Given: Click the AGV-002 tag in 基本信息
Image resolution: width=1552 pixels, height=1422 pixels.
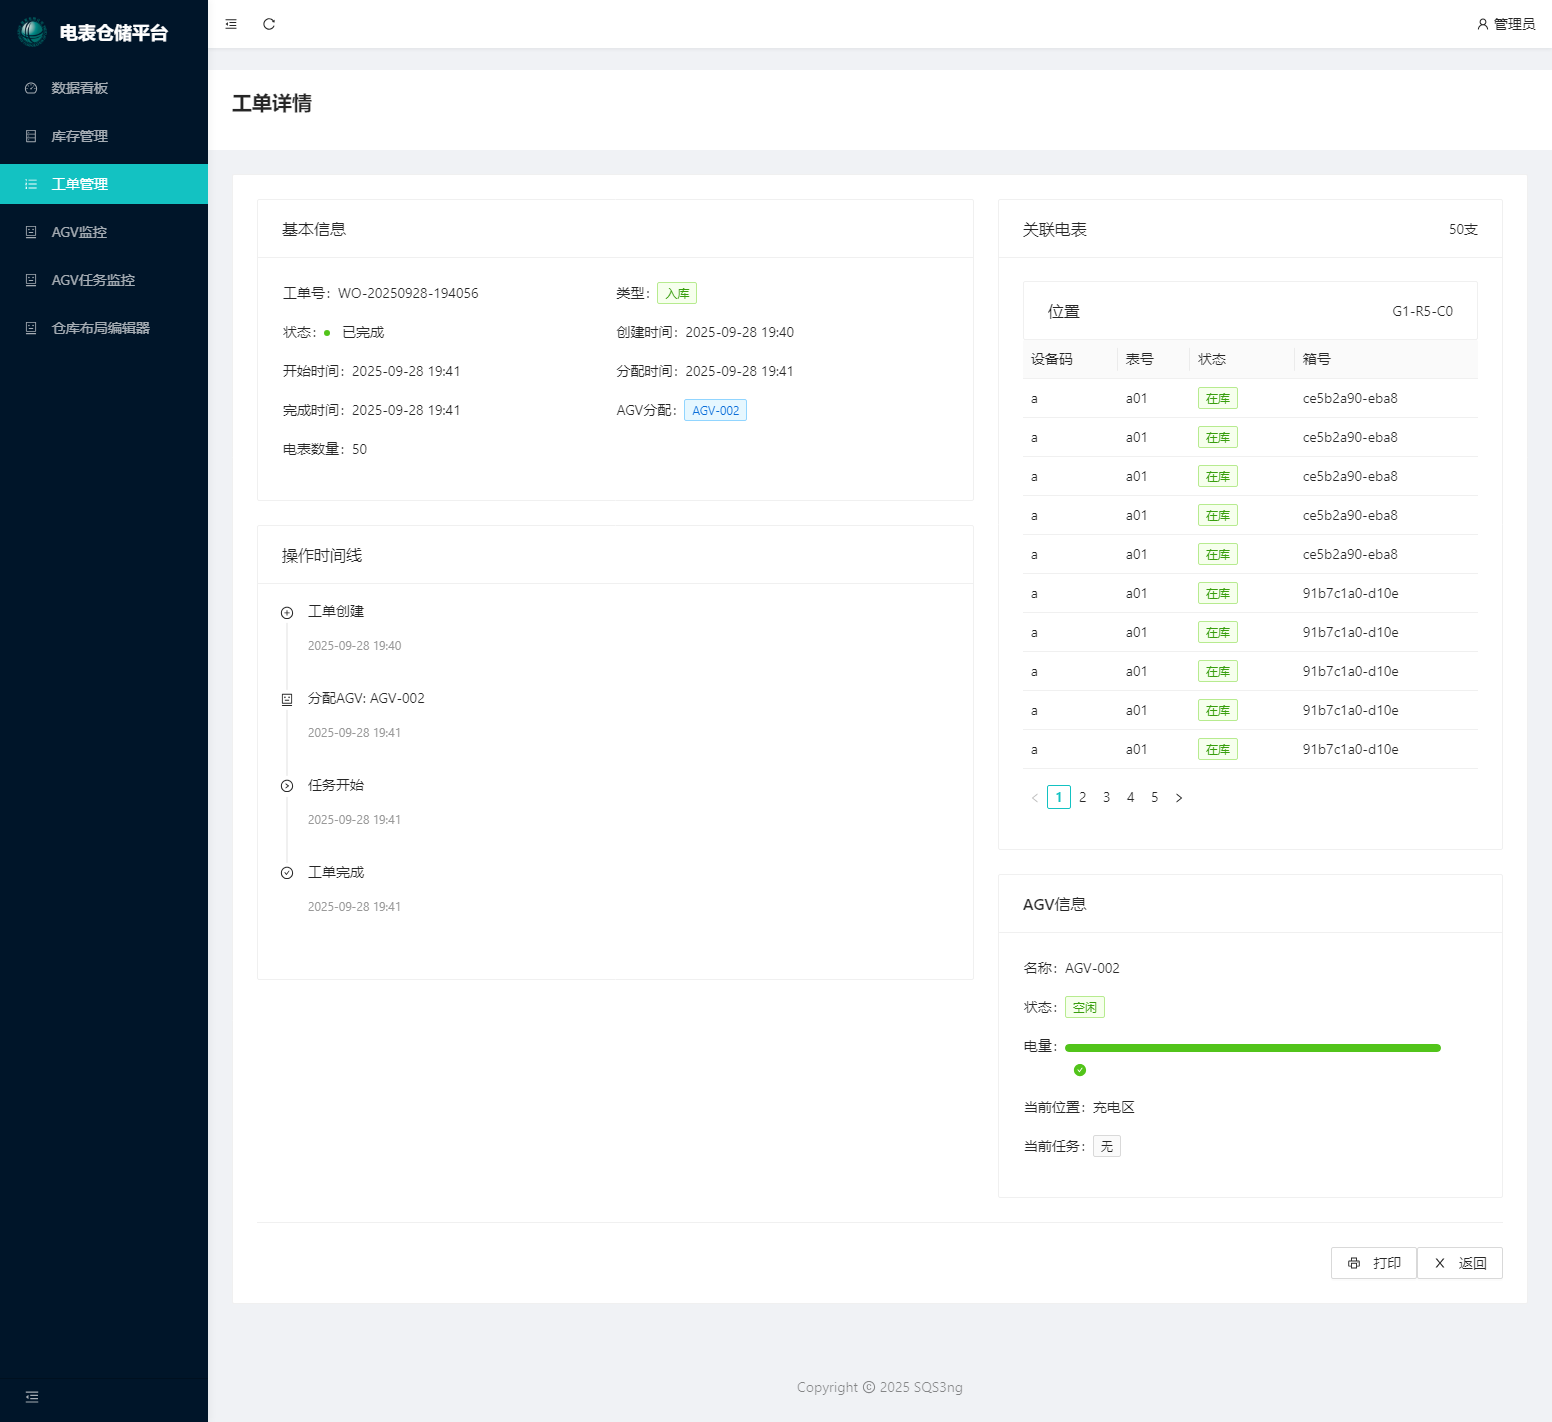Looking at the screenshot, I should [715, 411].
